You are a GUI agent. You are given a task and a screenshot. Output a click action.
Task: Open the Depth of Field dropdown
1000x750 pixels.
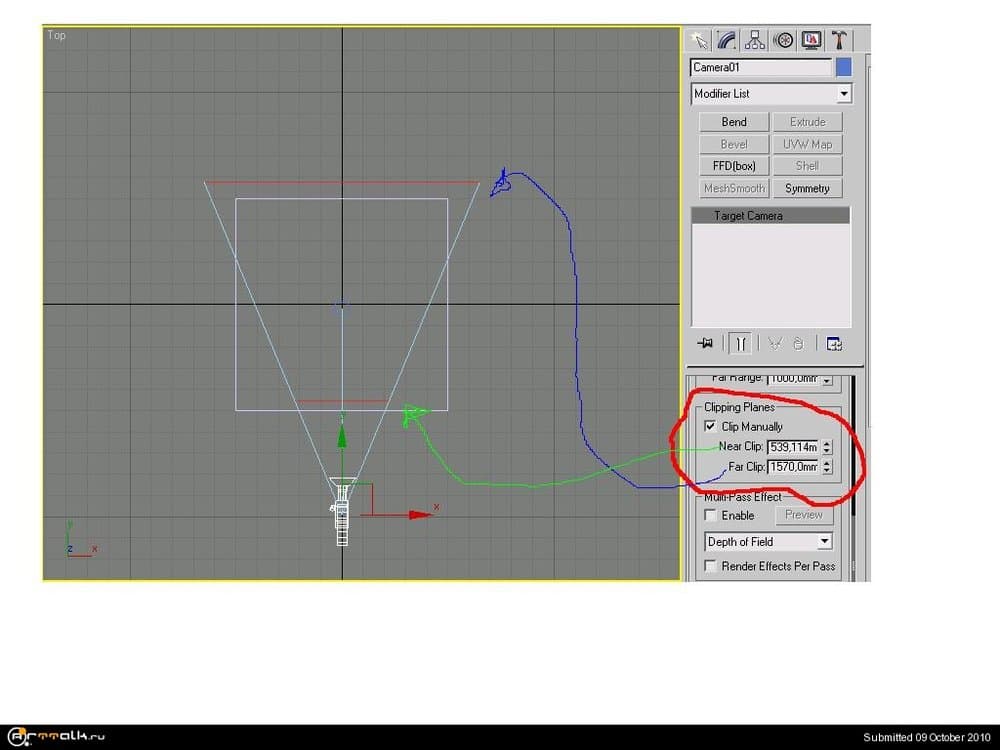pyautogui.click(x=768, y=541)
